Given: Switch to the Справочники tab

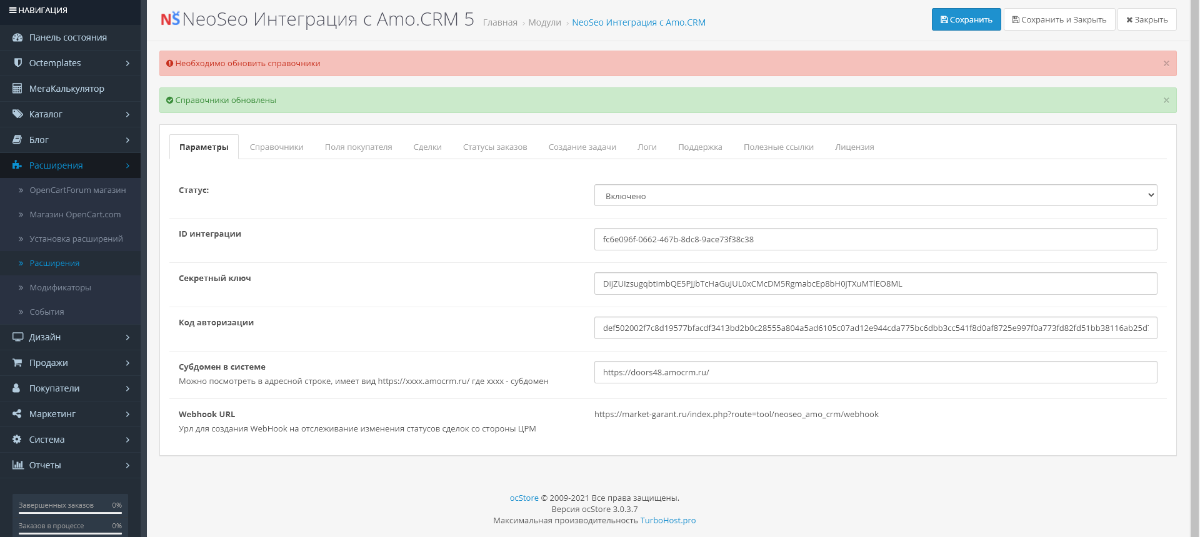Looking at the screenshot, I should [276, 147].
